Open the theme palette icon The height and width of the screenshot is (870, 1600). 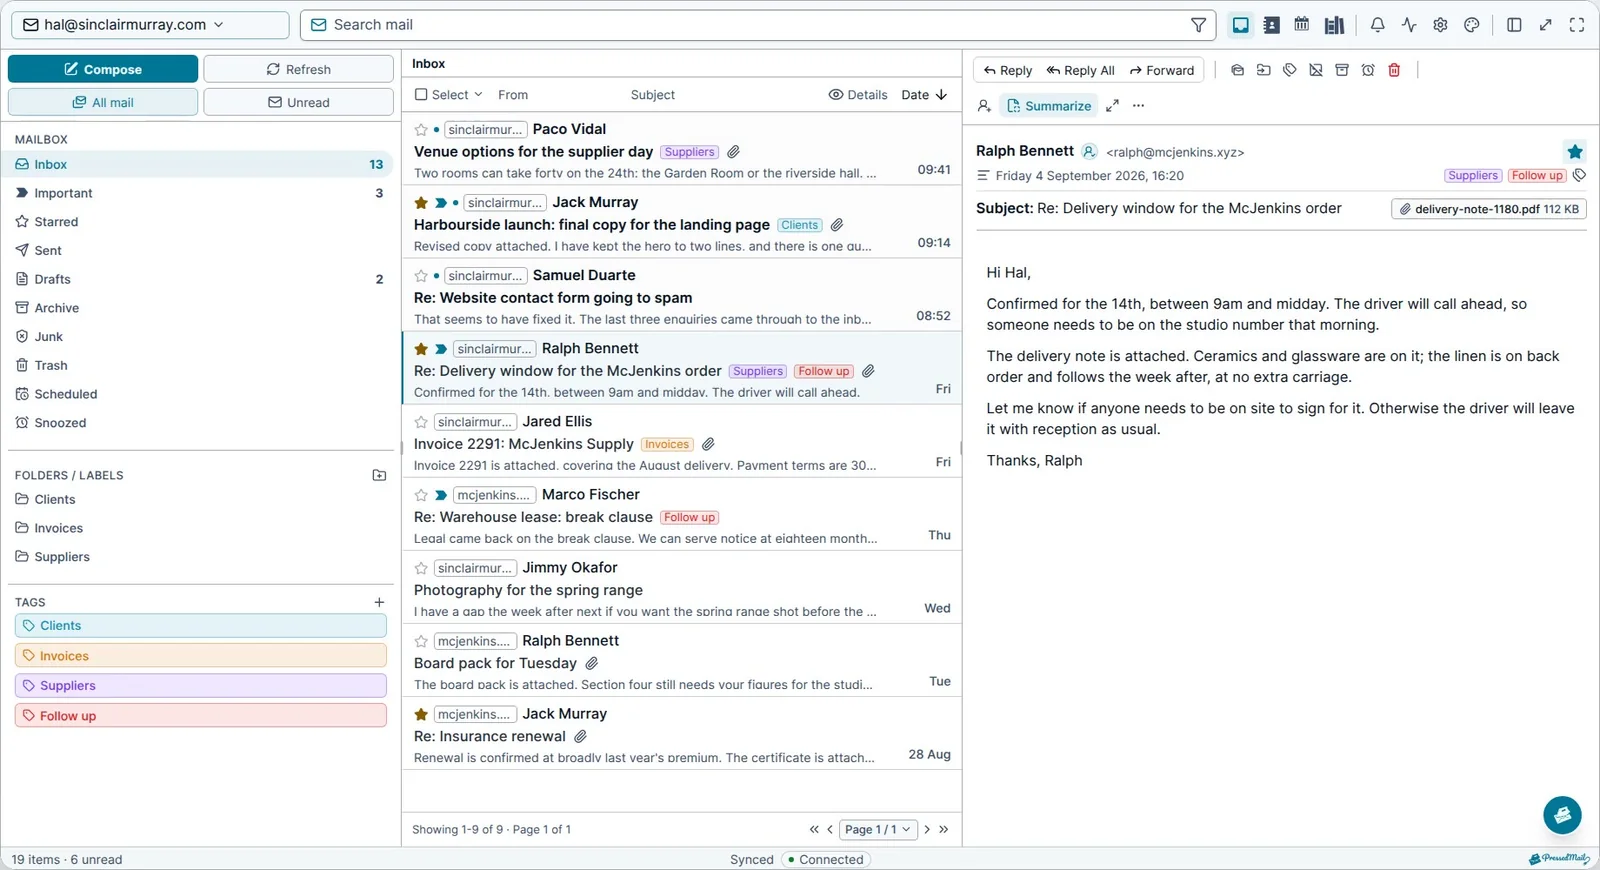click(1471, 25)
